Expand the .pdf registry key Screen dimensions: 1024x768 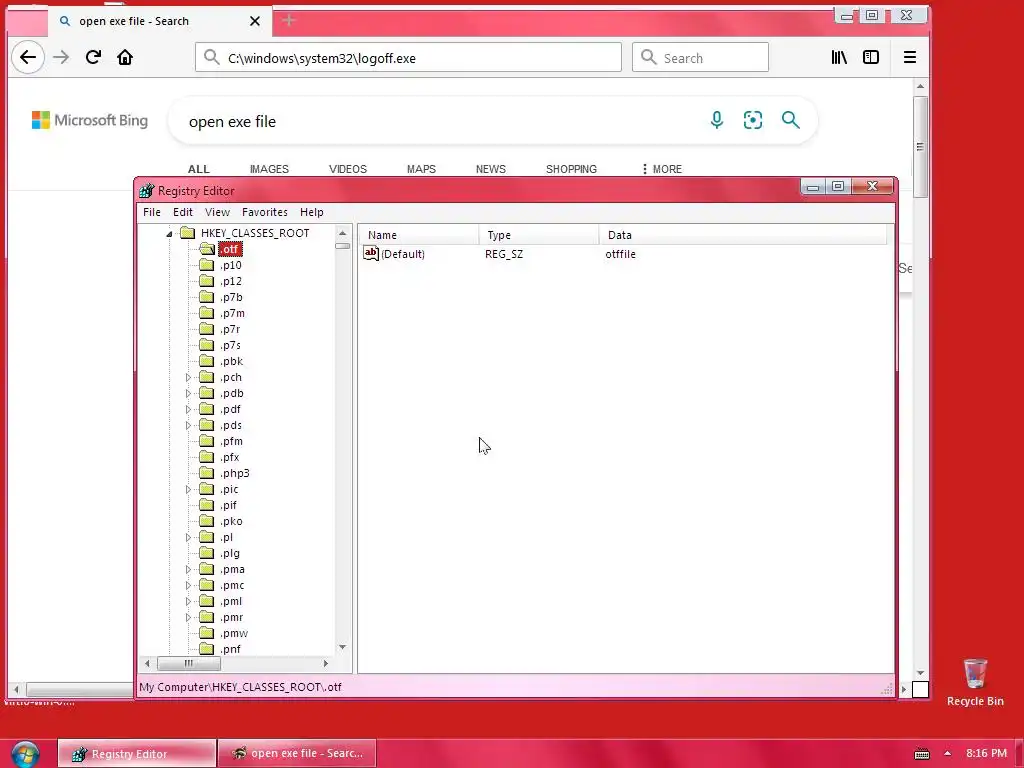188,409
